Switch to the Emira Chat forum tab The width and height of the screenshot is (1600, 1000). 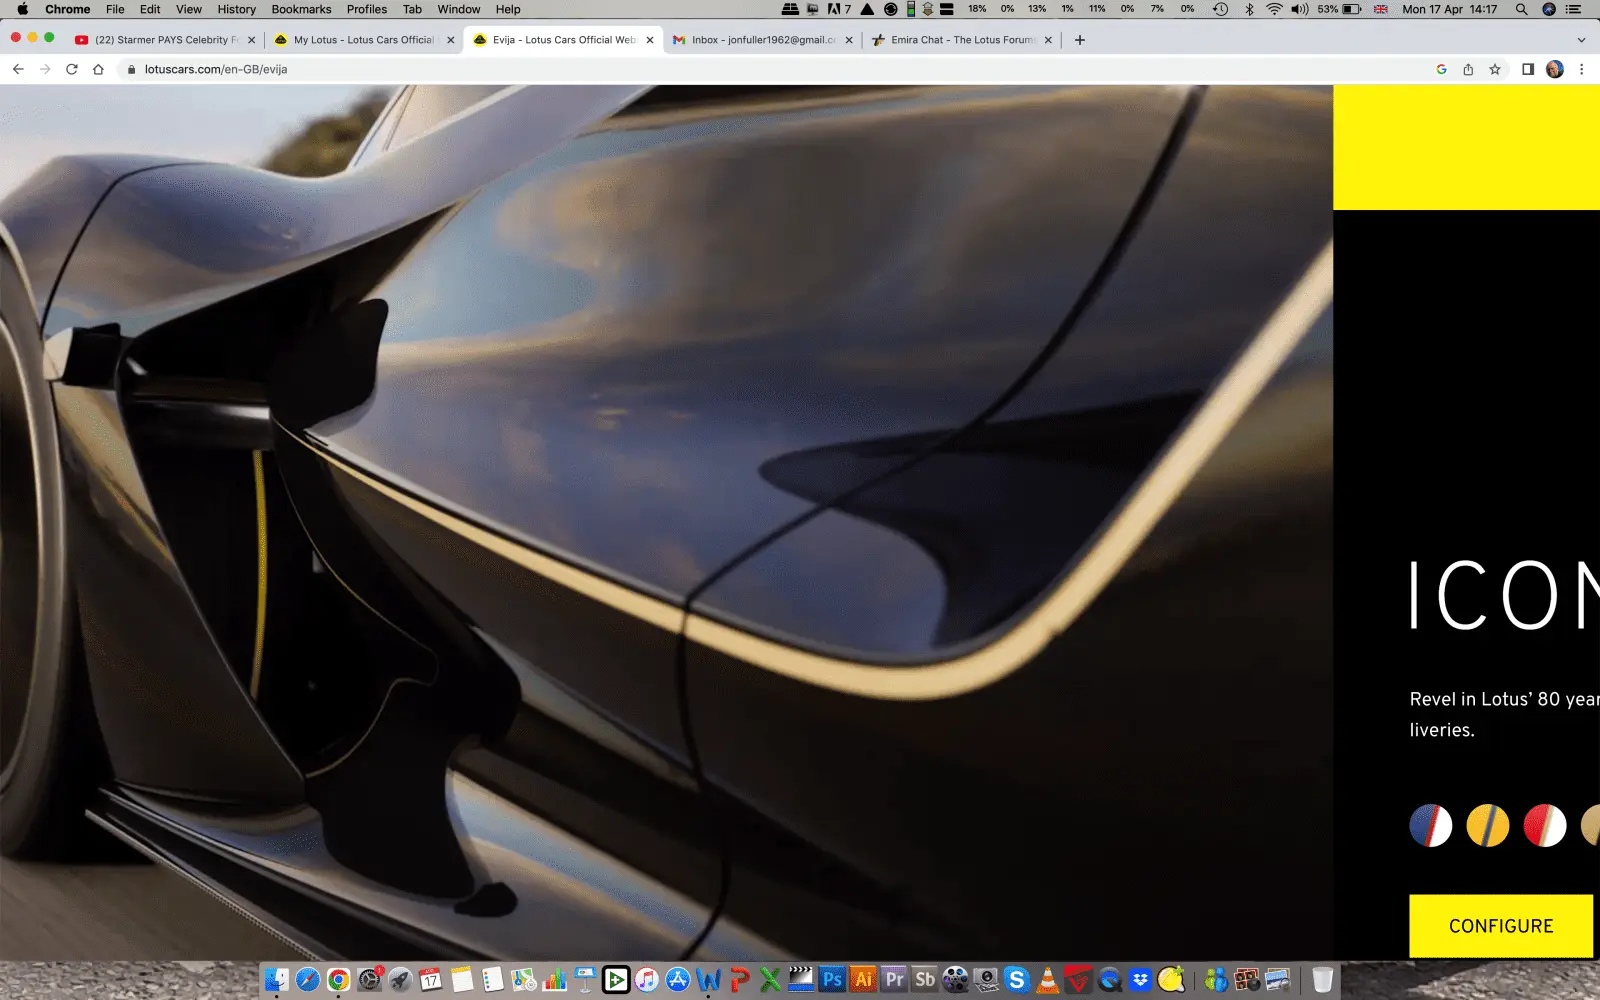(x=960, y=40)
